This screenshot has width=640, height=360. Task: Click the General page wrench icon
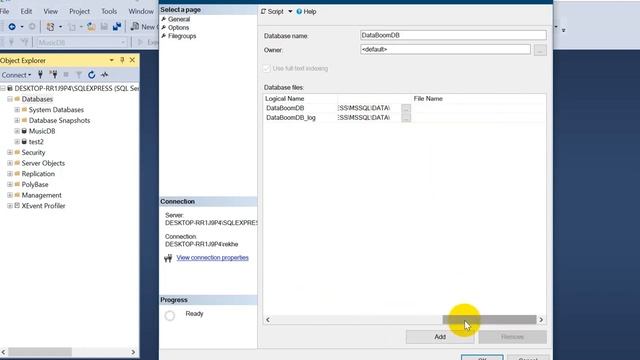tap(164, 19)
